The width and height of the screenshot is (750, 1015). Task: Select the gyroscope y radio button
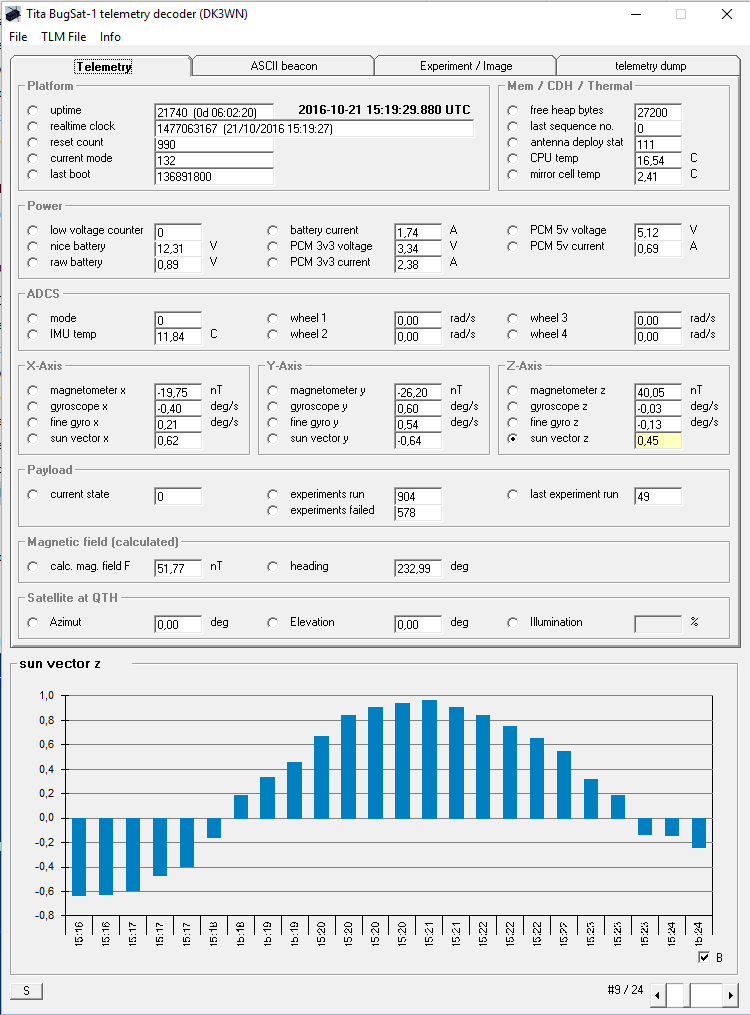[x=272, y=407]
